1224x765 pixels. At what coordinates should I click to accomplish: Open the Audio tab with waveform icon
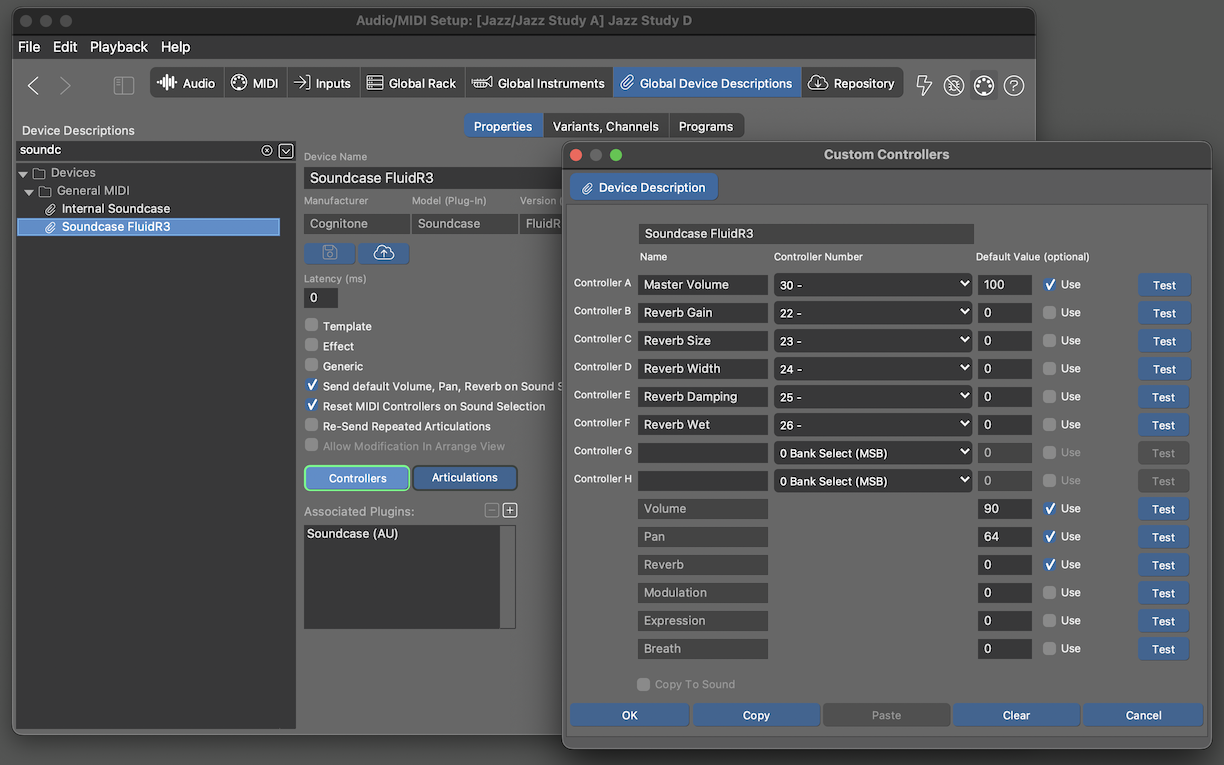click(187, 83)
